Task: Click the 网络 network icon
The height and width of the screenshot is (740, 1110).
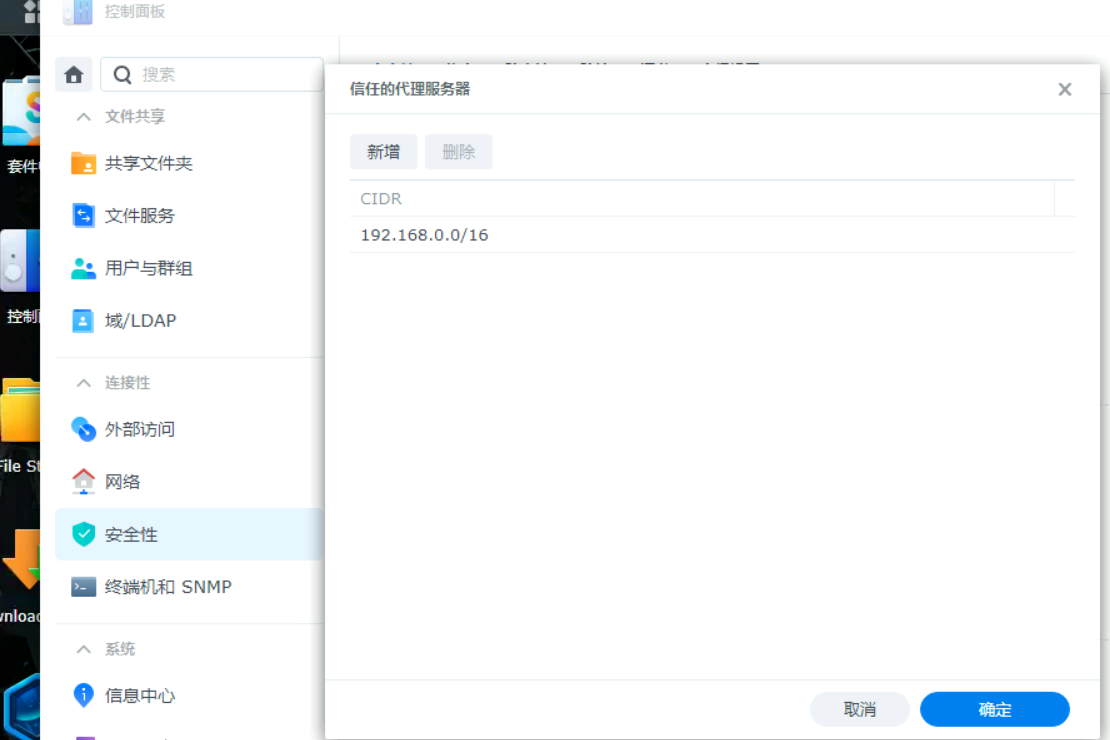Action: pyautogui.click(x=84, y=482)
